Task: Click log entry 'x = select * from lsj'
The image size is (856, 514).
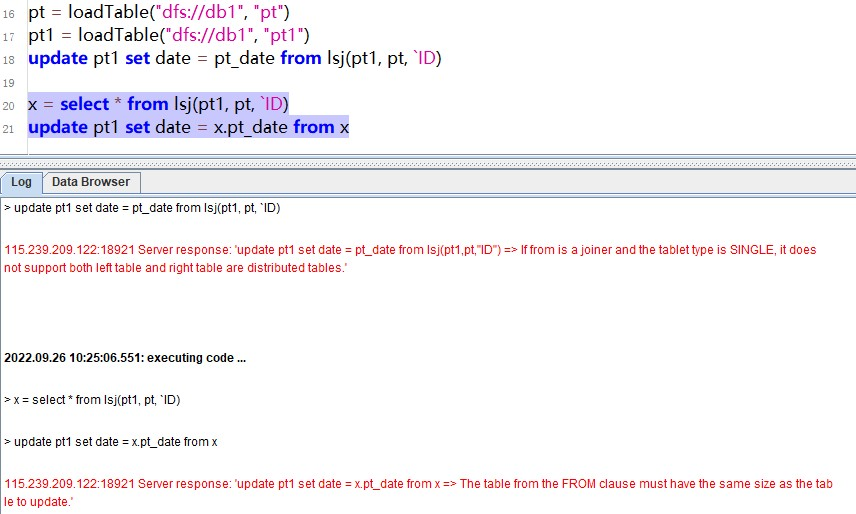Action: click(92, 400)
